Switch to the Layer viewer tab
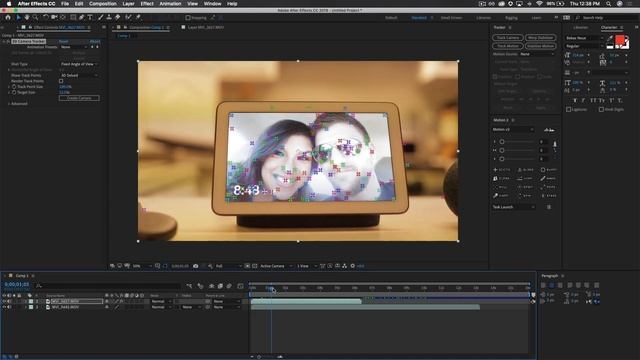Viewport: 640px width, 360px height. 205,27
